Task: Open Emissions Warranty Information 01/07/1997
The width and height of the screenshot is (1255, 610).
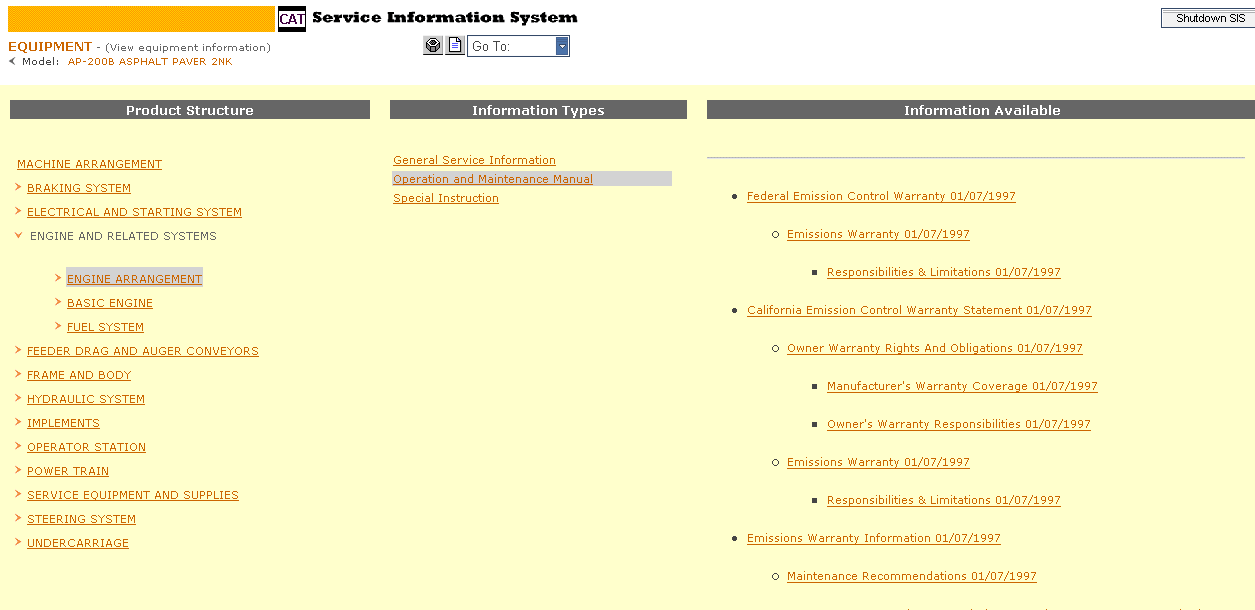Action: (x=874, y=538)
